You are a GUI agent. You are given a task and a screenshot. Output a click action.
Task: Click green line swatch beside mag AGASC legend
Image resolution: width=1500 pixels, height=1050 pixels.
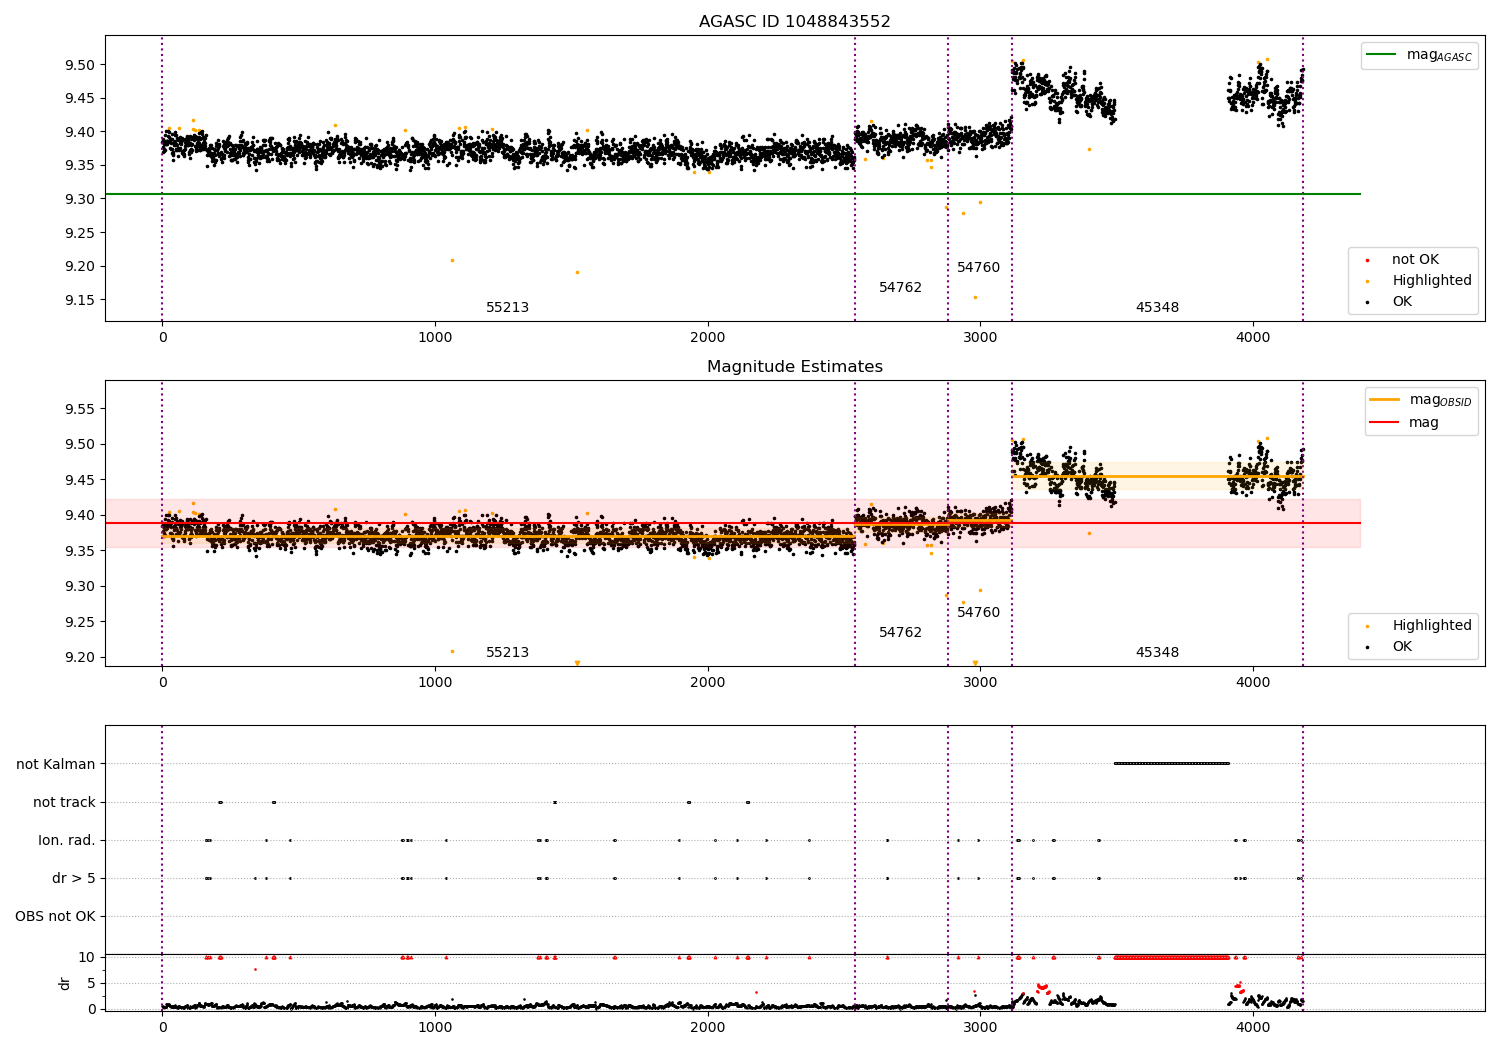(x=1382, y=55)
